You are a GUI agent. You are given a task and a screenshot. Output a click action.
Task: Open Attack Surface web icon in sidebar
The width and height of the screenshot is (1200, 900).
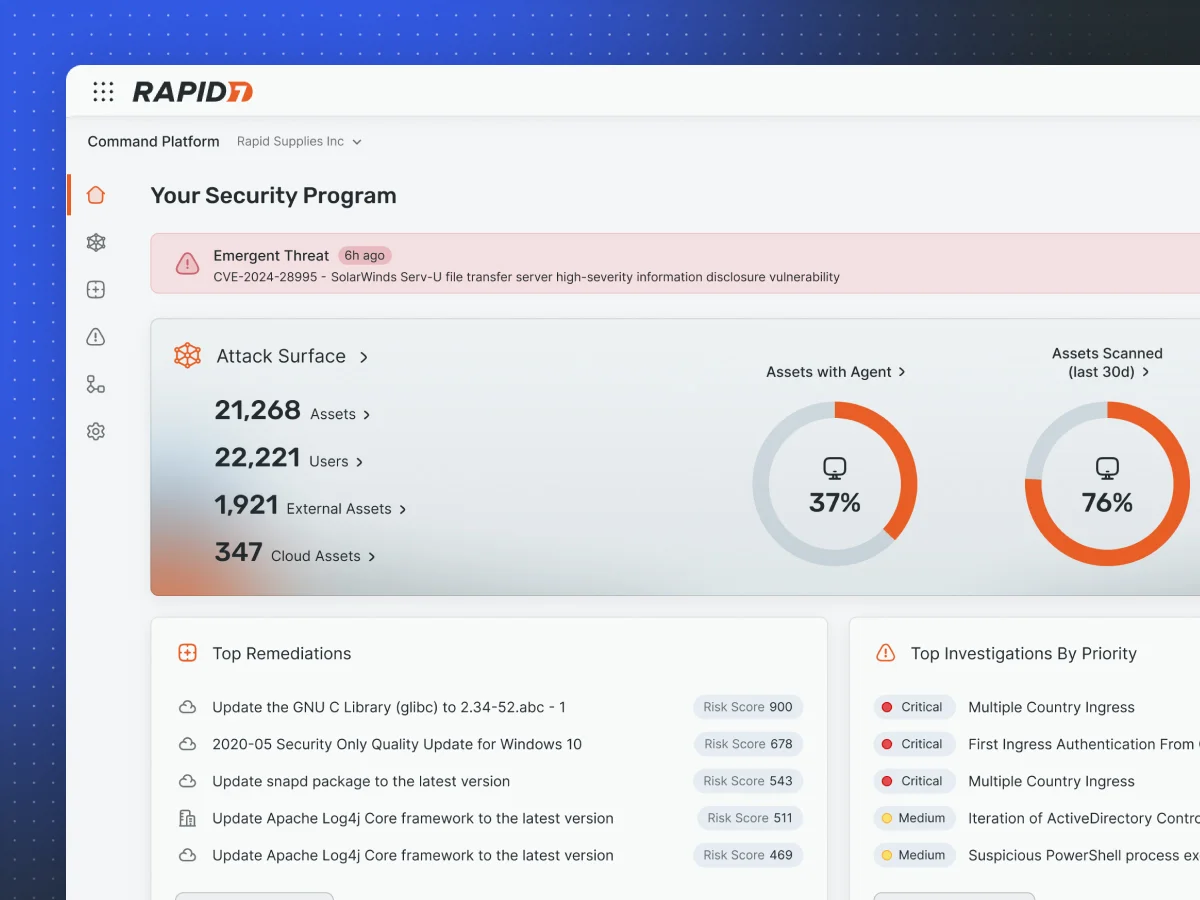[96, 243]
